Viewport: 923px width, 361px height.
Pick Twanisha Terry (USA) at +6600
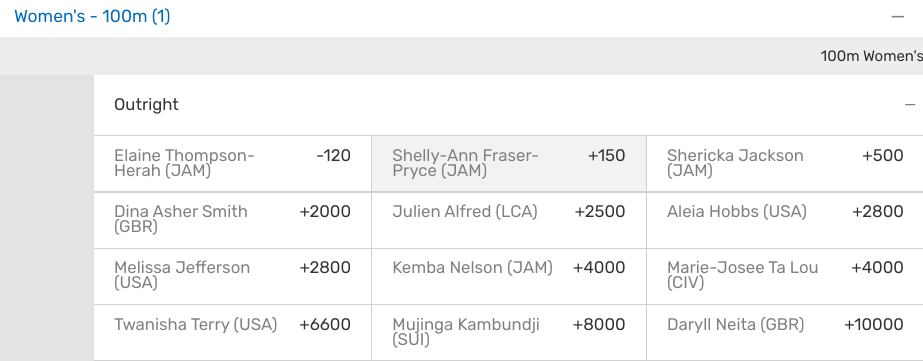tap(233, 333)
